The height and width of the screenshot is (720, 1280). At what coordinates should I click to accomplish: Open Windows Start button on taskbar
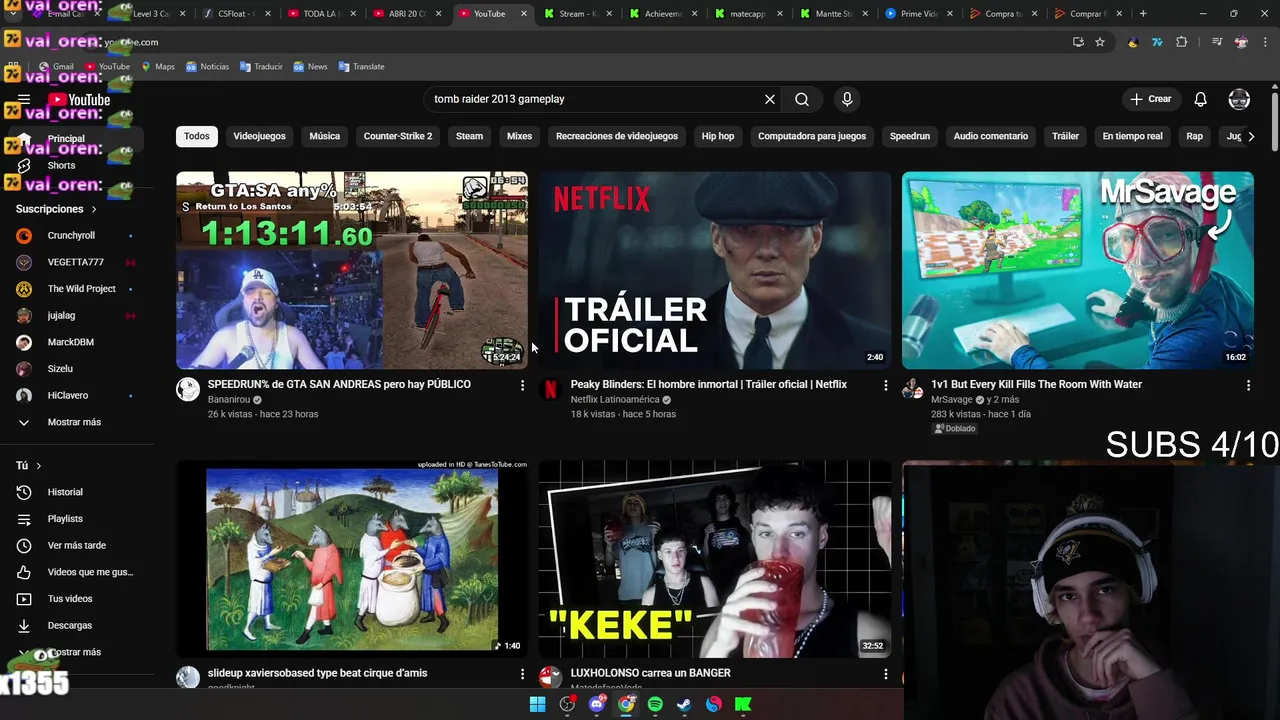pyautogui.click(x=538, y=704)
